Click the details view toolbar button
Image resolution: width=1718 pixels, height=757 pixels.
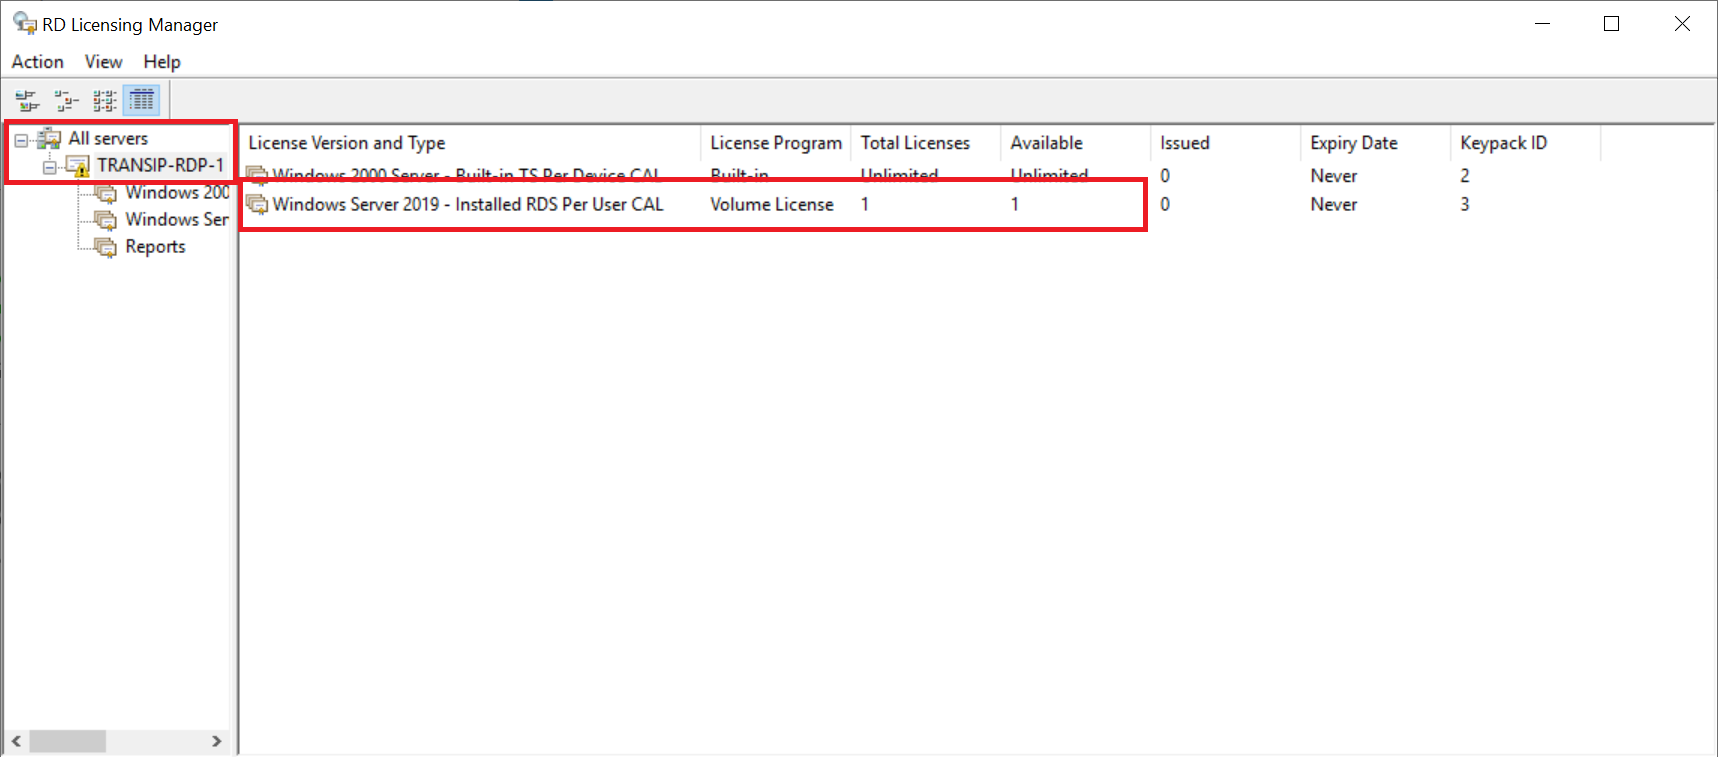pyautogui.click(x=142, y=100)
